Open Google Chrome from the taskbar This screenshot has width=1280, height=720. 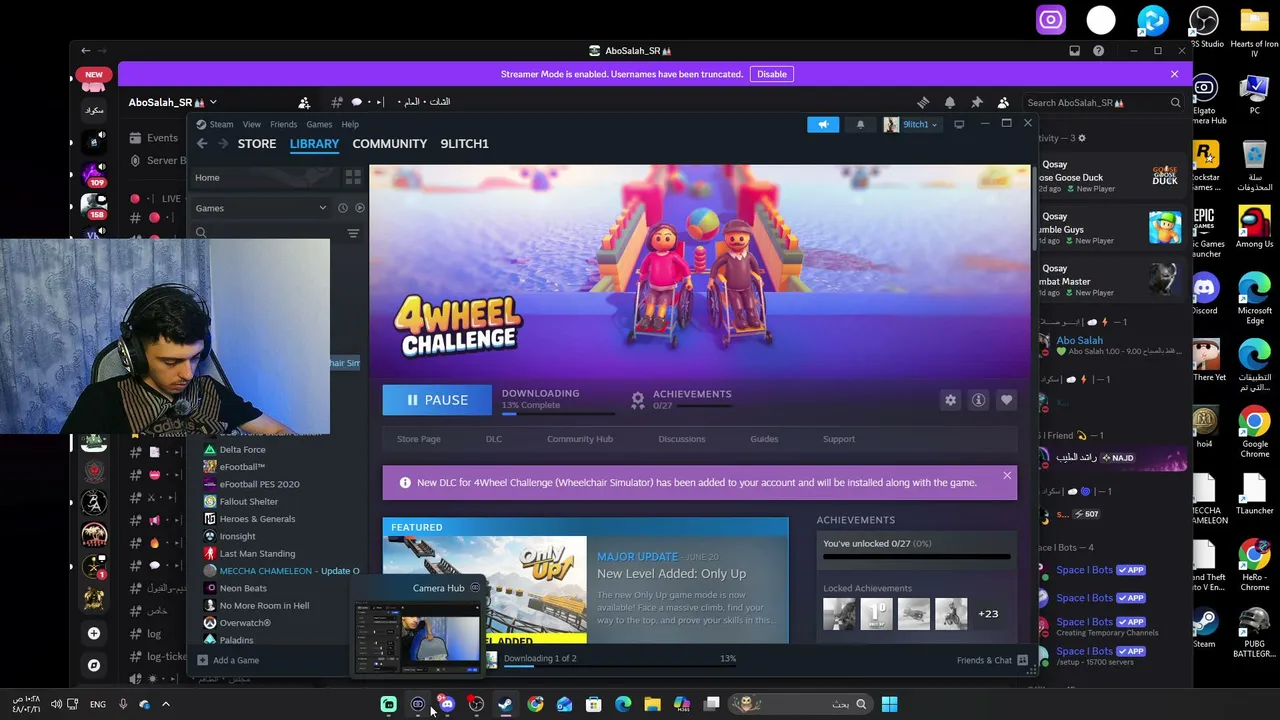click(535, 704)
